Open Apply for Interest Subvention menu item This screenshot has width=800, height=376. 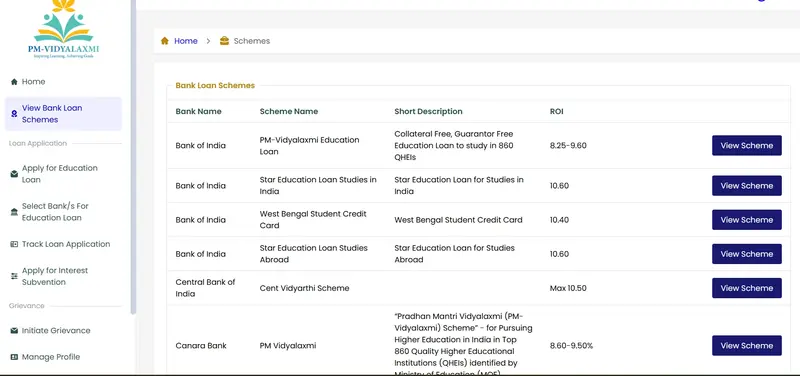63,276
